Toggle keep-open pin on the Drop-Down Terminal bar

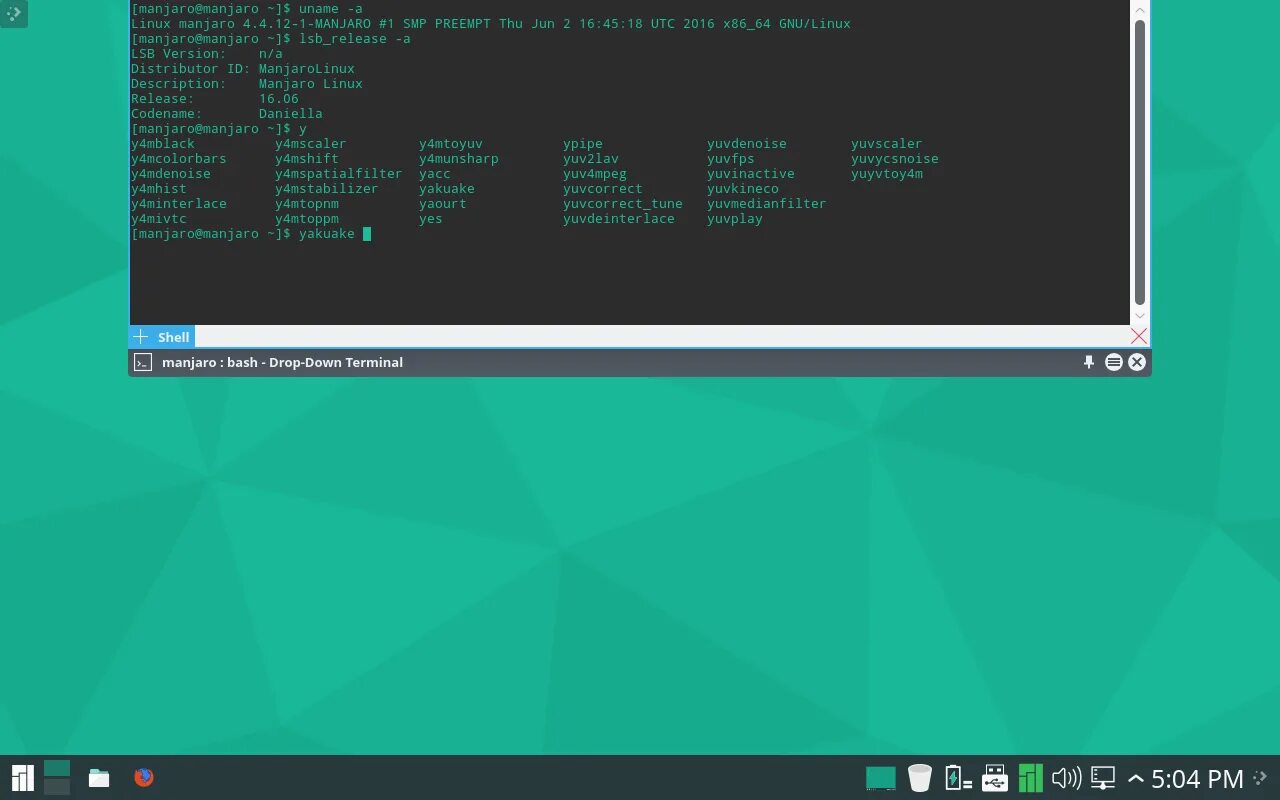pyautogui.click(x=1089, y=362)
